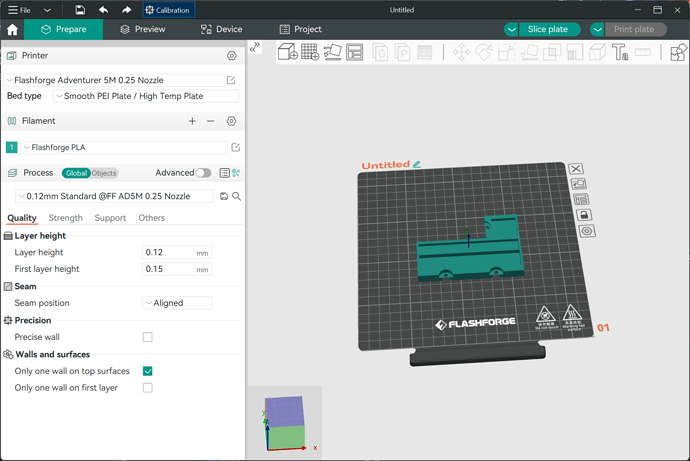Rename the plate using the pencil icon
Screen dimensions: 690x461
(417, 165)
